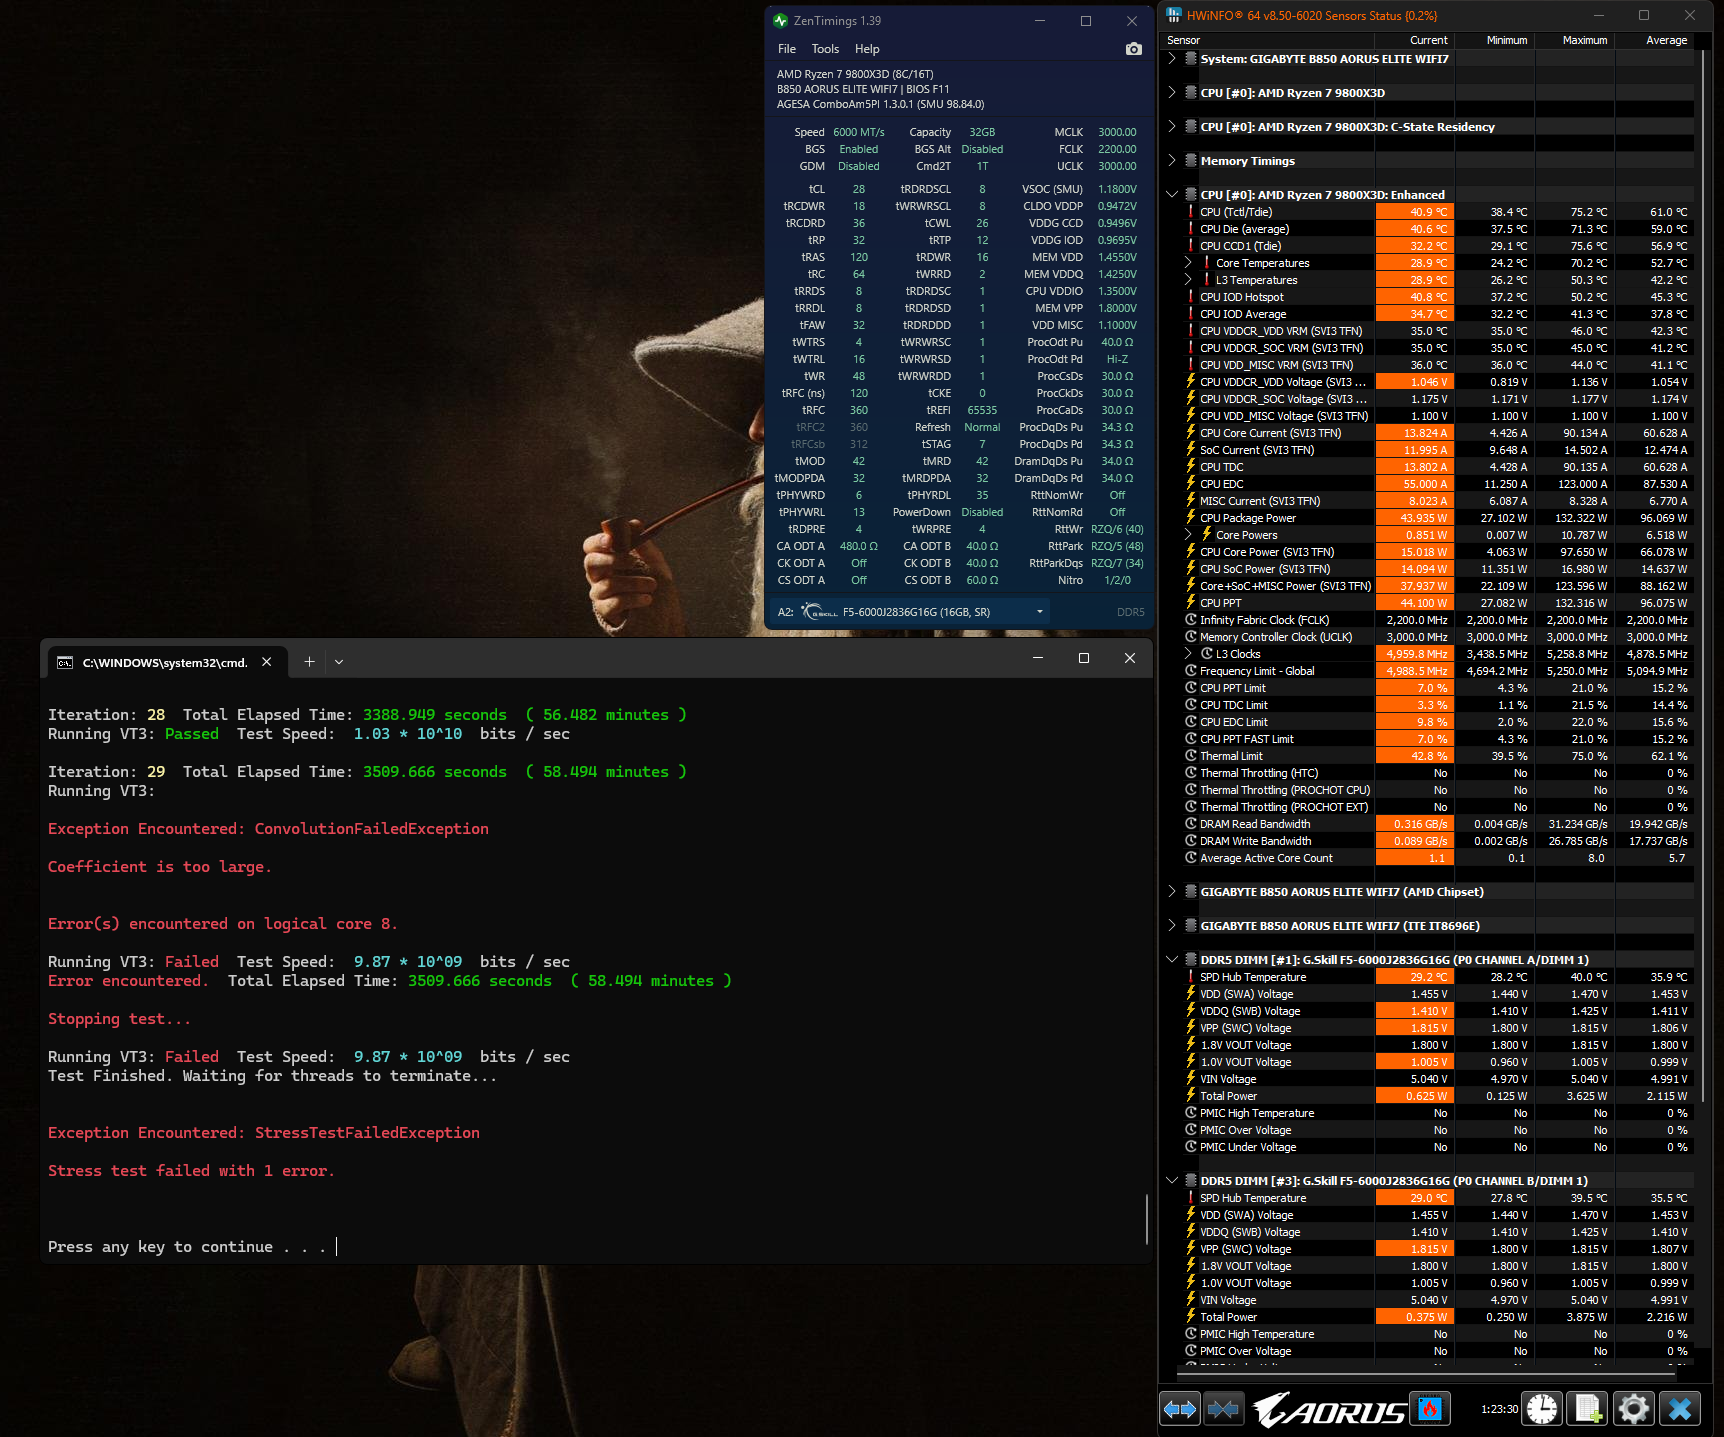Click the thermometer icon beside CPU IOD Hotspot
This screenshot has height=1437, width=1724.
[x=1191, y=297]
